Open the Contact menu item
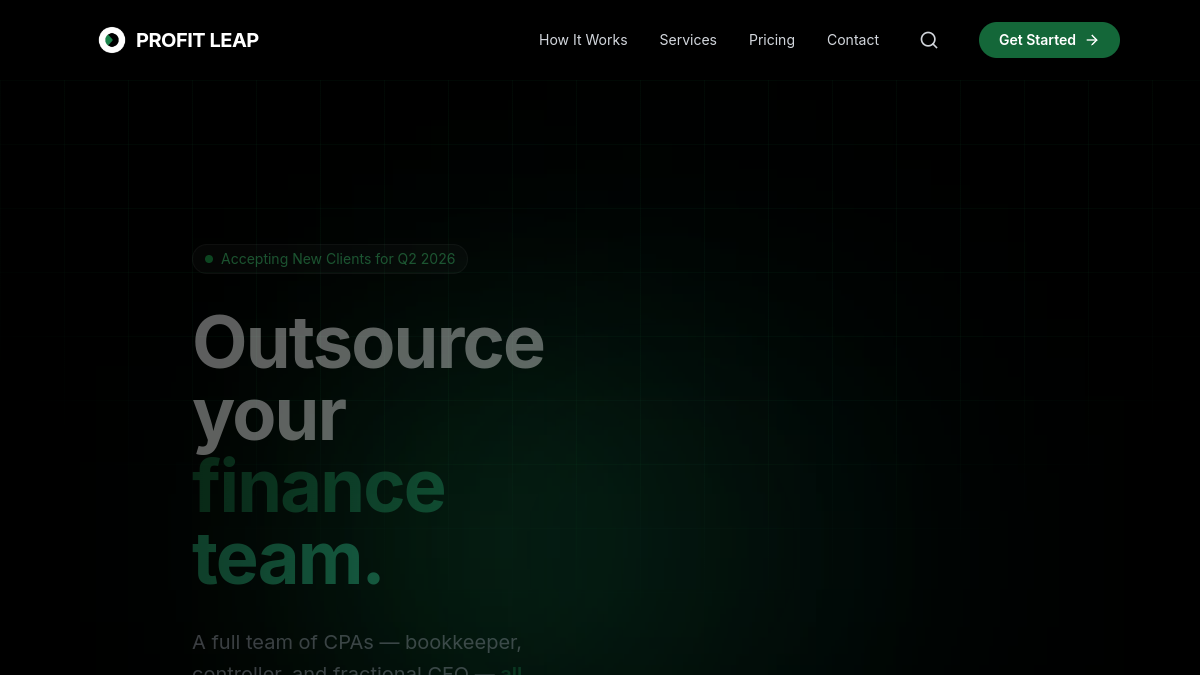Screen dimensions: 1200x675 tap(853, 40)
